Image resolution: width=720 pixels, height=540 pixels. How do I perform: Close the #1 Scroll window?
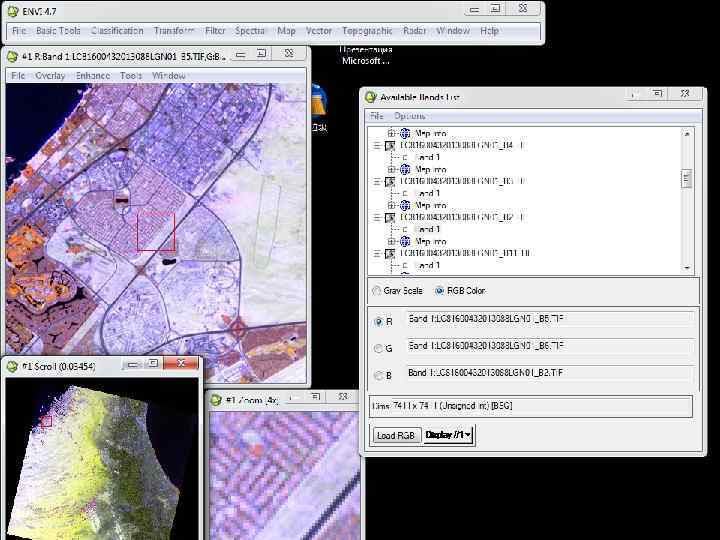(x=181, y=364)
